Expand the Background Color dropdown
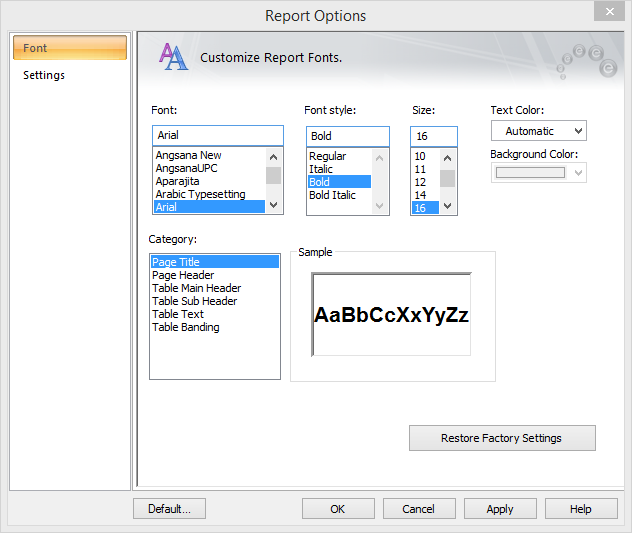 pos(578,173)
